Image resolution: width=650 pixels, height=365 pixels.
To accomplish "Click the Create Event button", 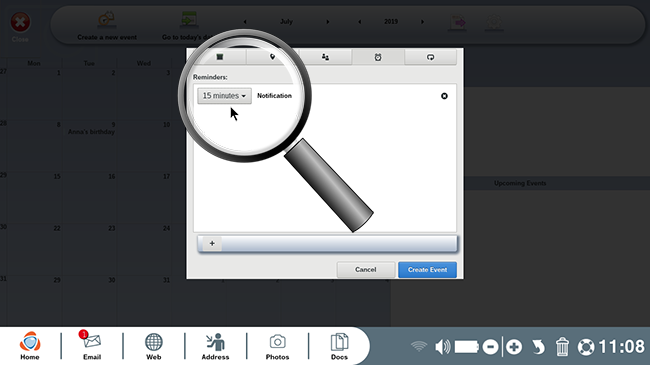I will pyautogui.click(x=427, y=270).
